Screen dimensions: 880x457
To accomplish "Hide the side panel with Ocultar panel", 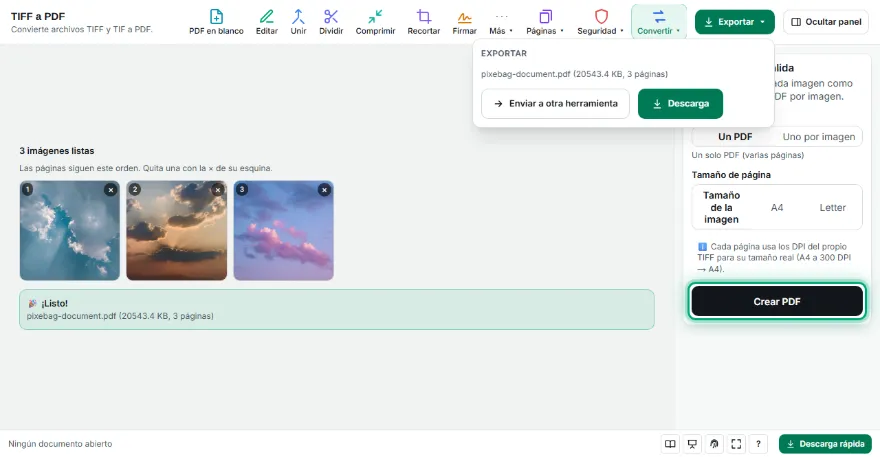I will (826, 22).
